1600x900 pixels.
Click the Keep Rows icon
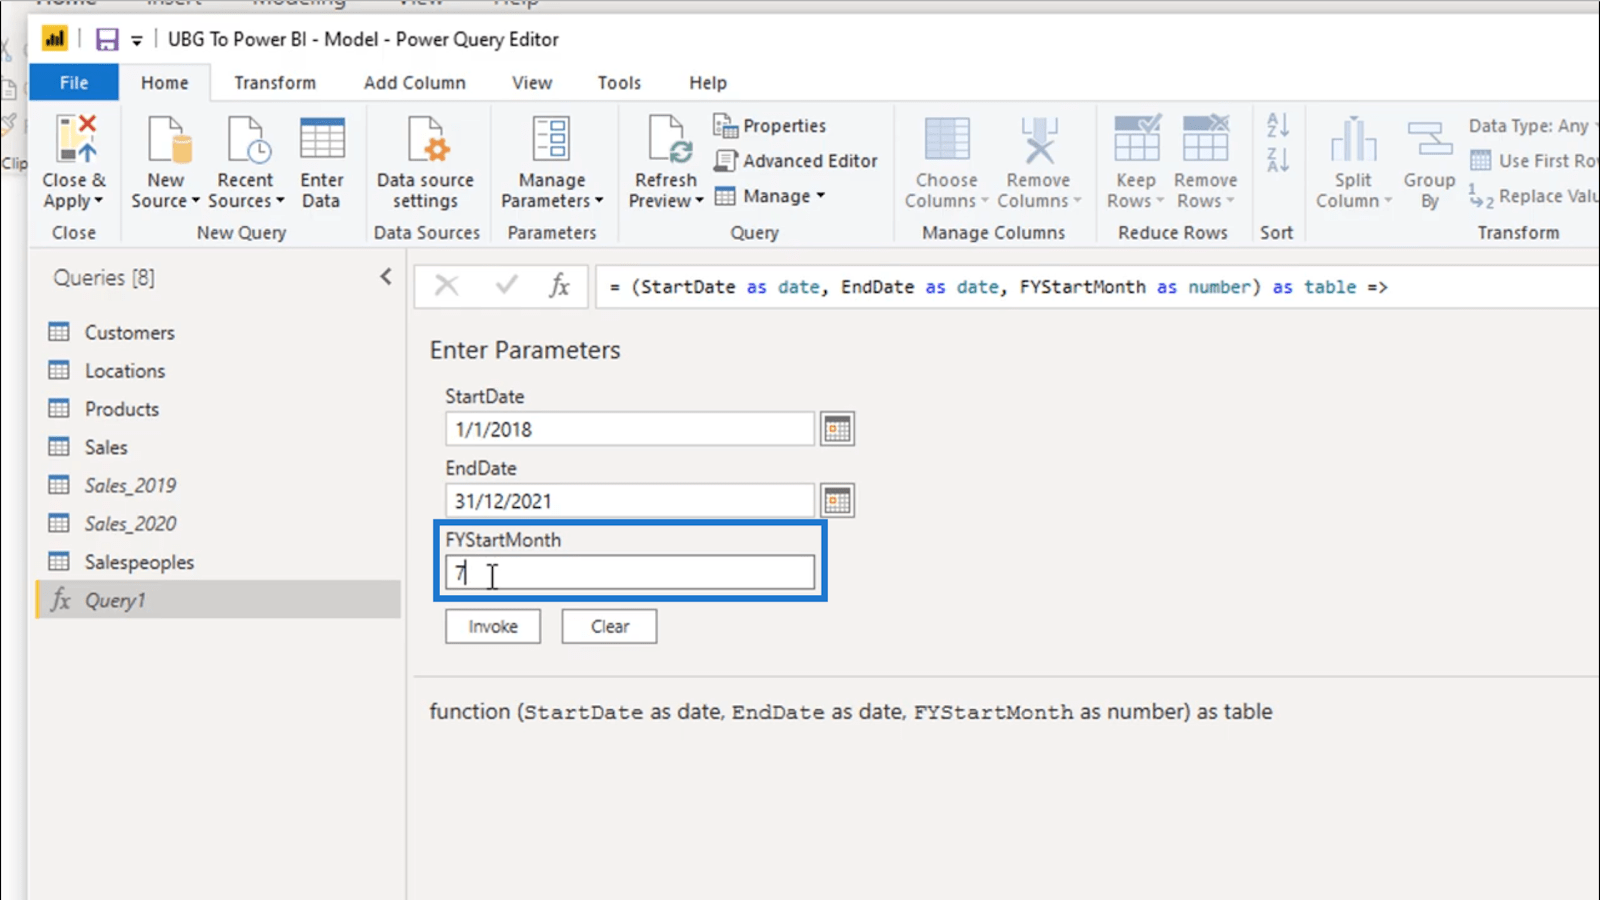click(x=1137, y=138)
